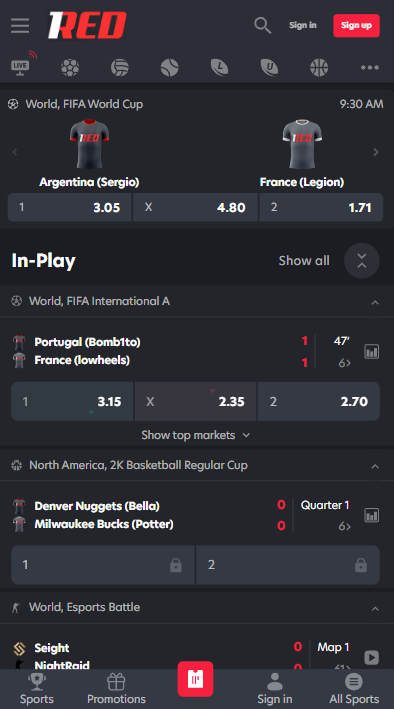394x709 pixels.
Task: Open statistics for Portugal vs France match
Action: coord(371,351)
